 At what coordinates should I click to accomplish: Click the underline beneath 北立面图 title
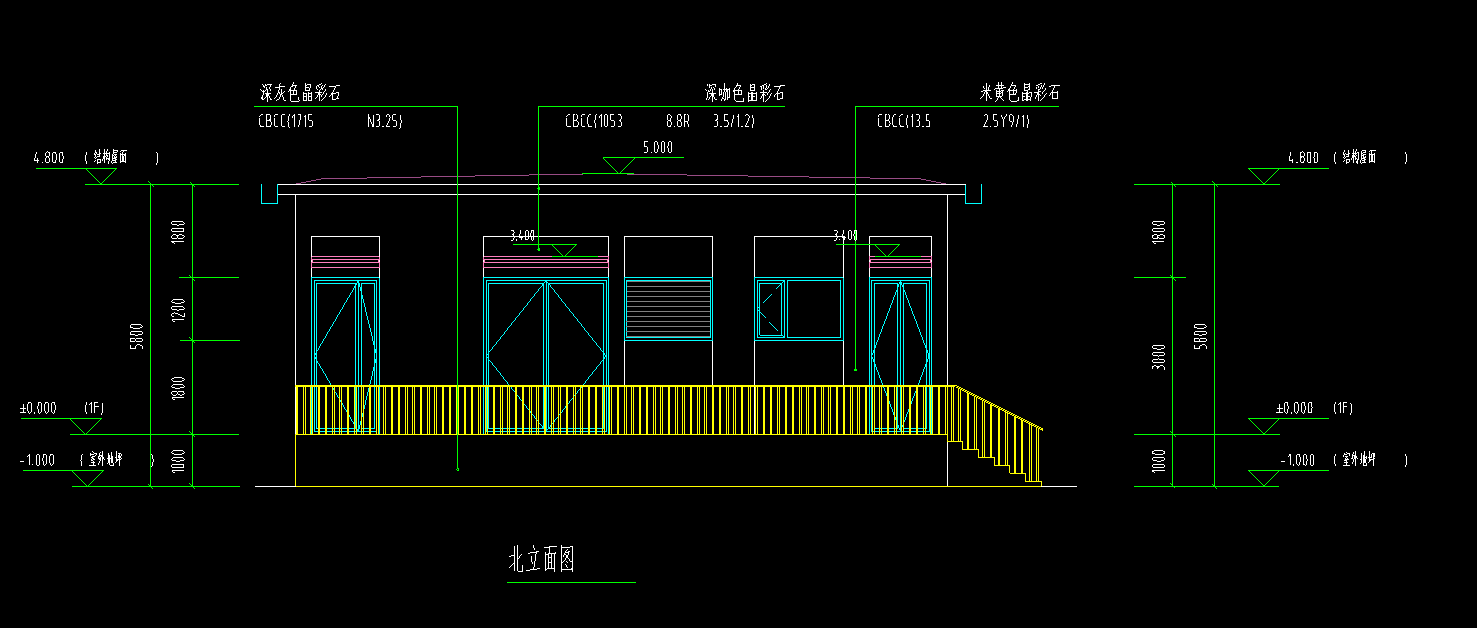click(571, 582)
